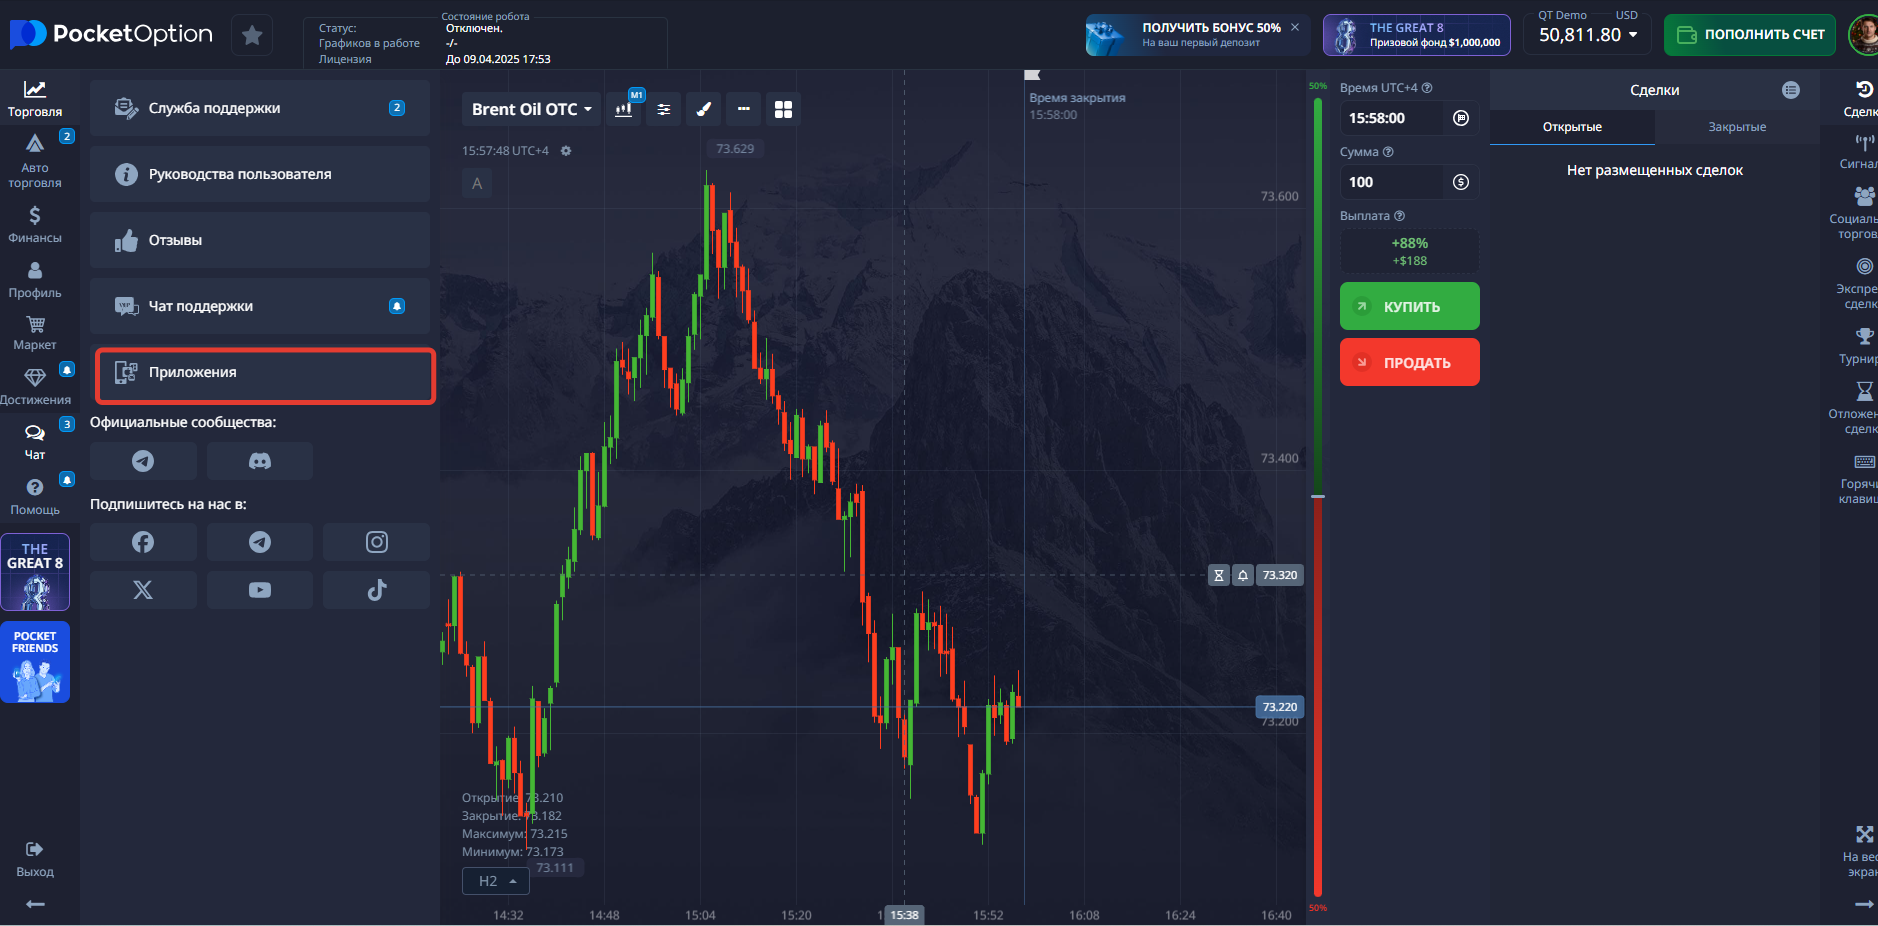Click the multi-chart grid layout icon

[784, 109]
